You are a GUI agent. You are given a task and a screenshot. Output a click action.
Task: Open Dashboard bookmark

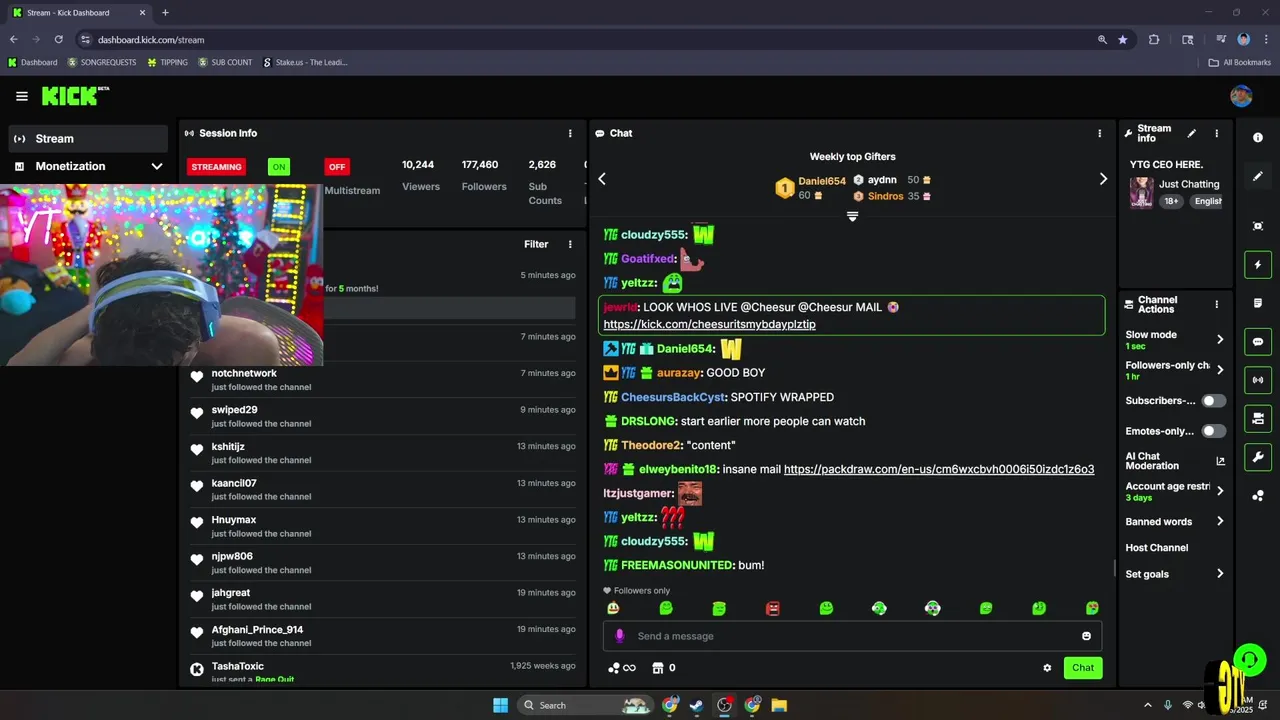click(x=33, y=62)
